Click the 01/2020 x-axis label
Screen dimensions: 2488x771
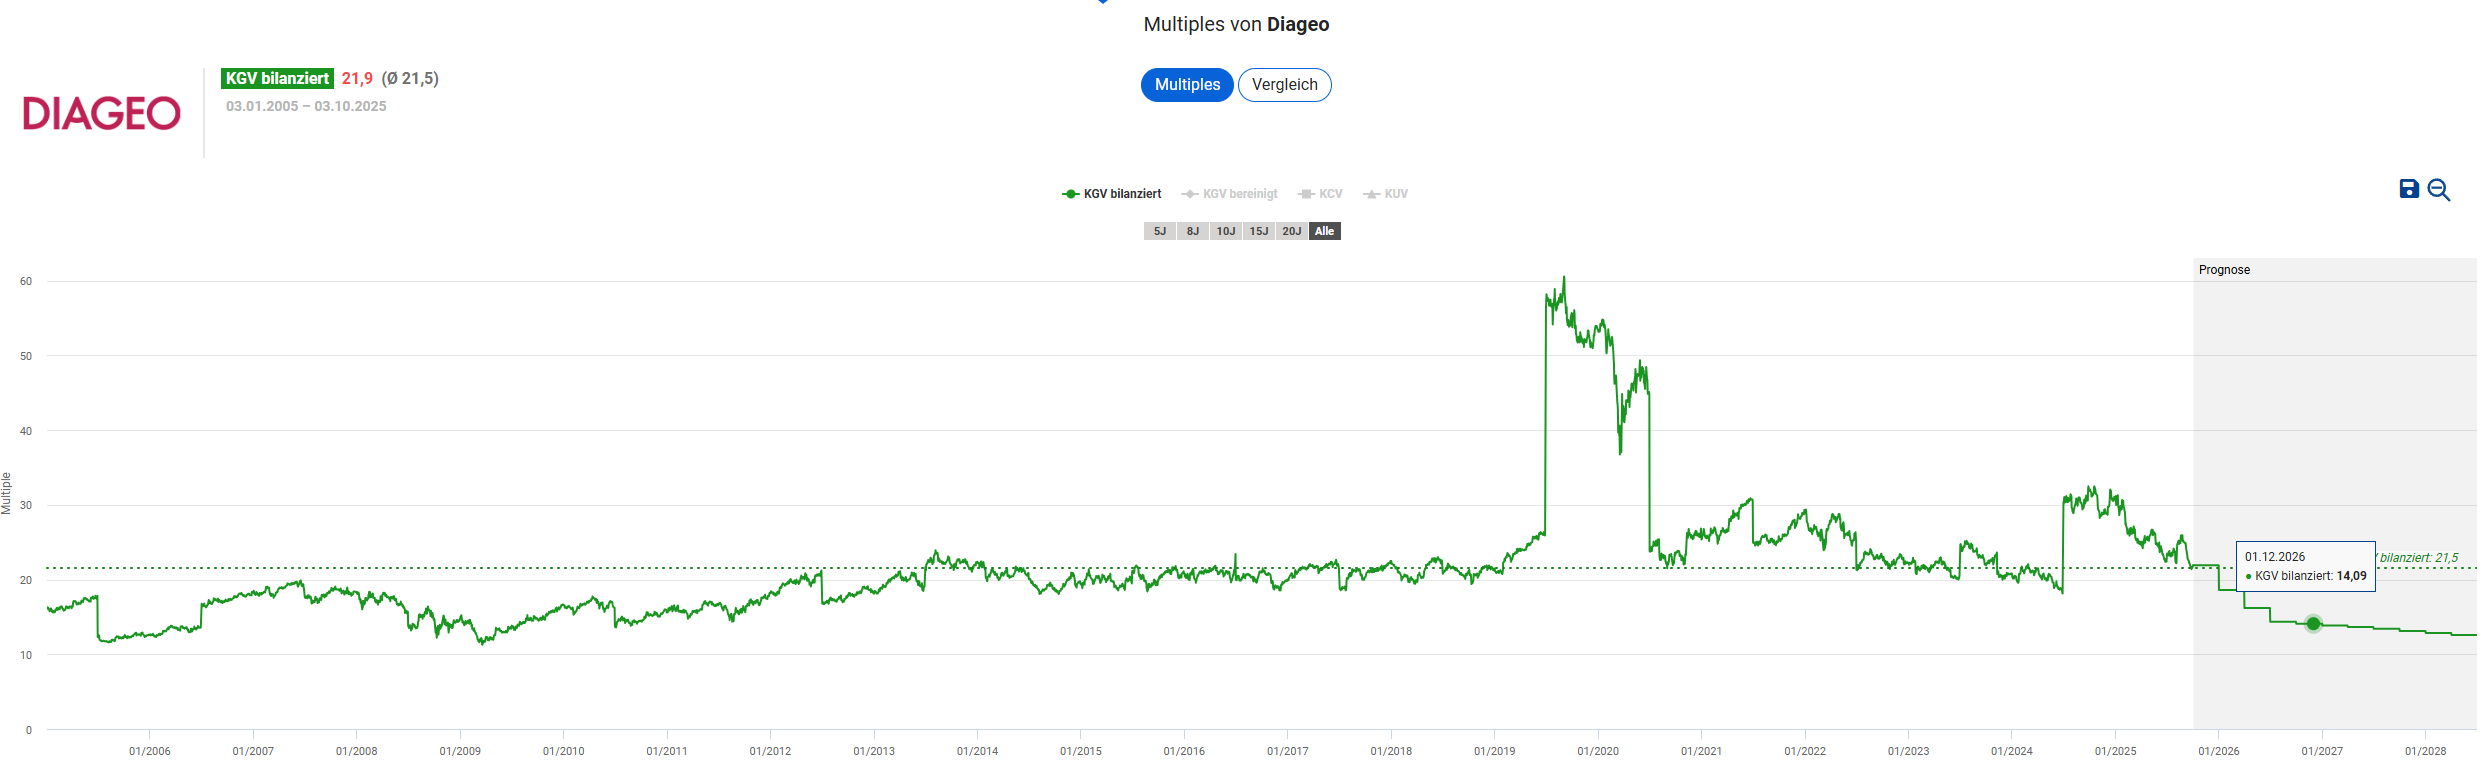pyautogui.click(x=1598, y=751)
